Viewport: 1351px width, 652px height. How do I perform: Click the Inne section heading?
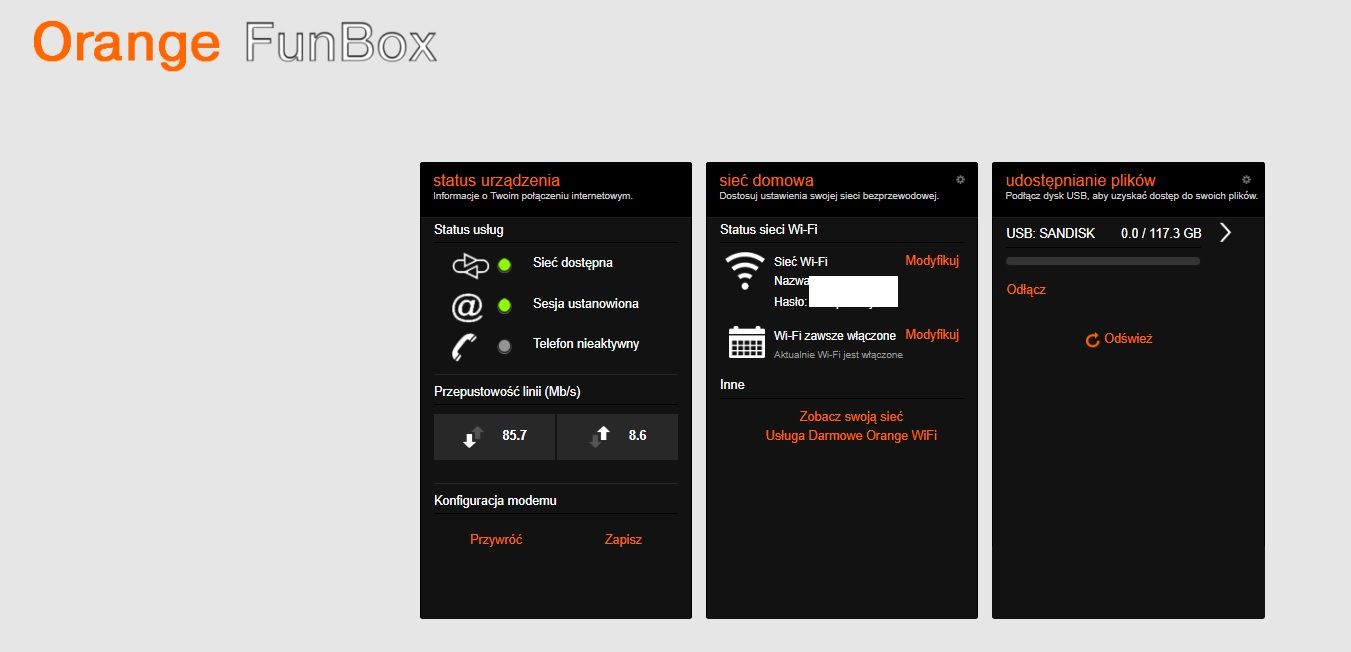point(732,384)
